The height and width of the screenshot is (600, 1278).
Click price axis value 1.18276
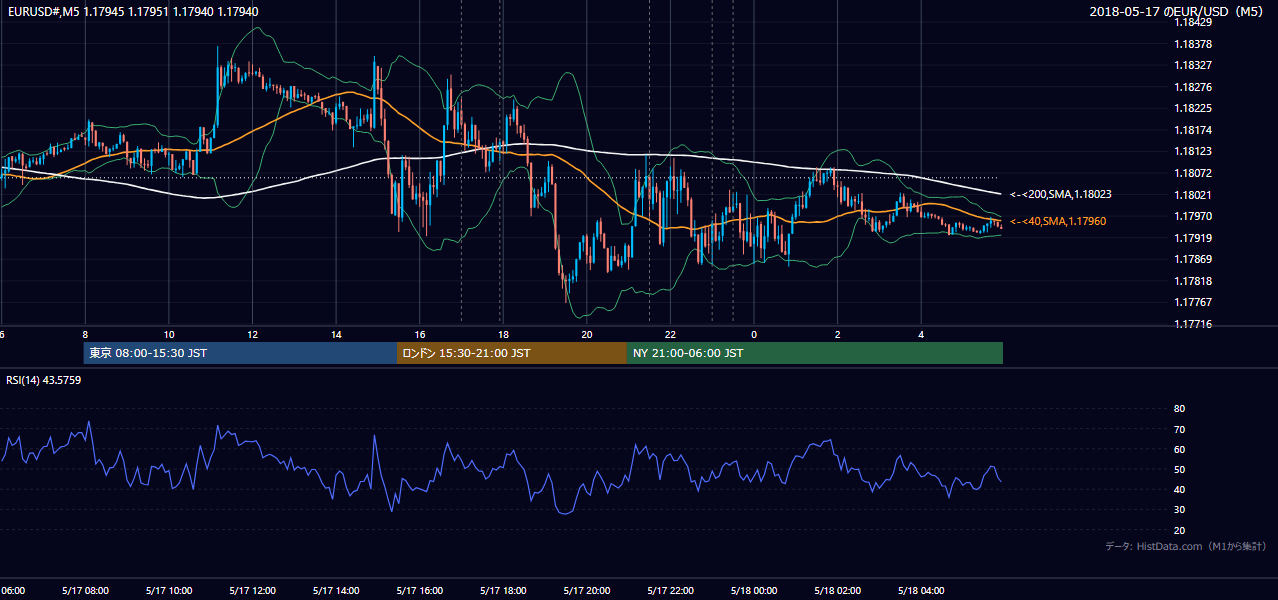coord(1194,87)
